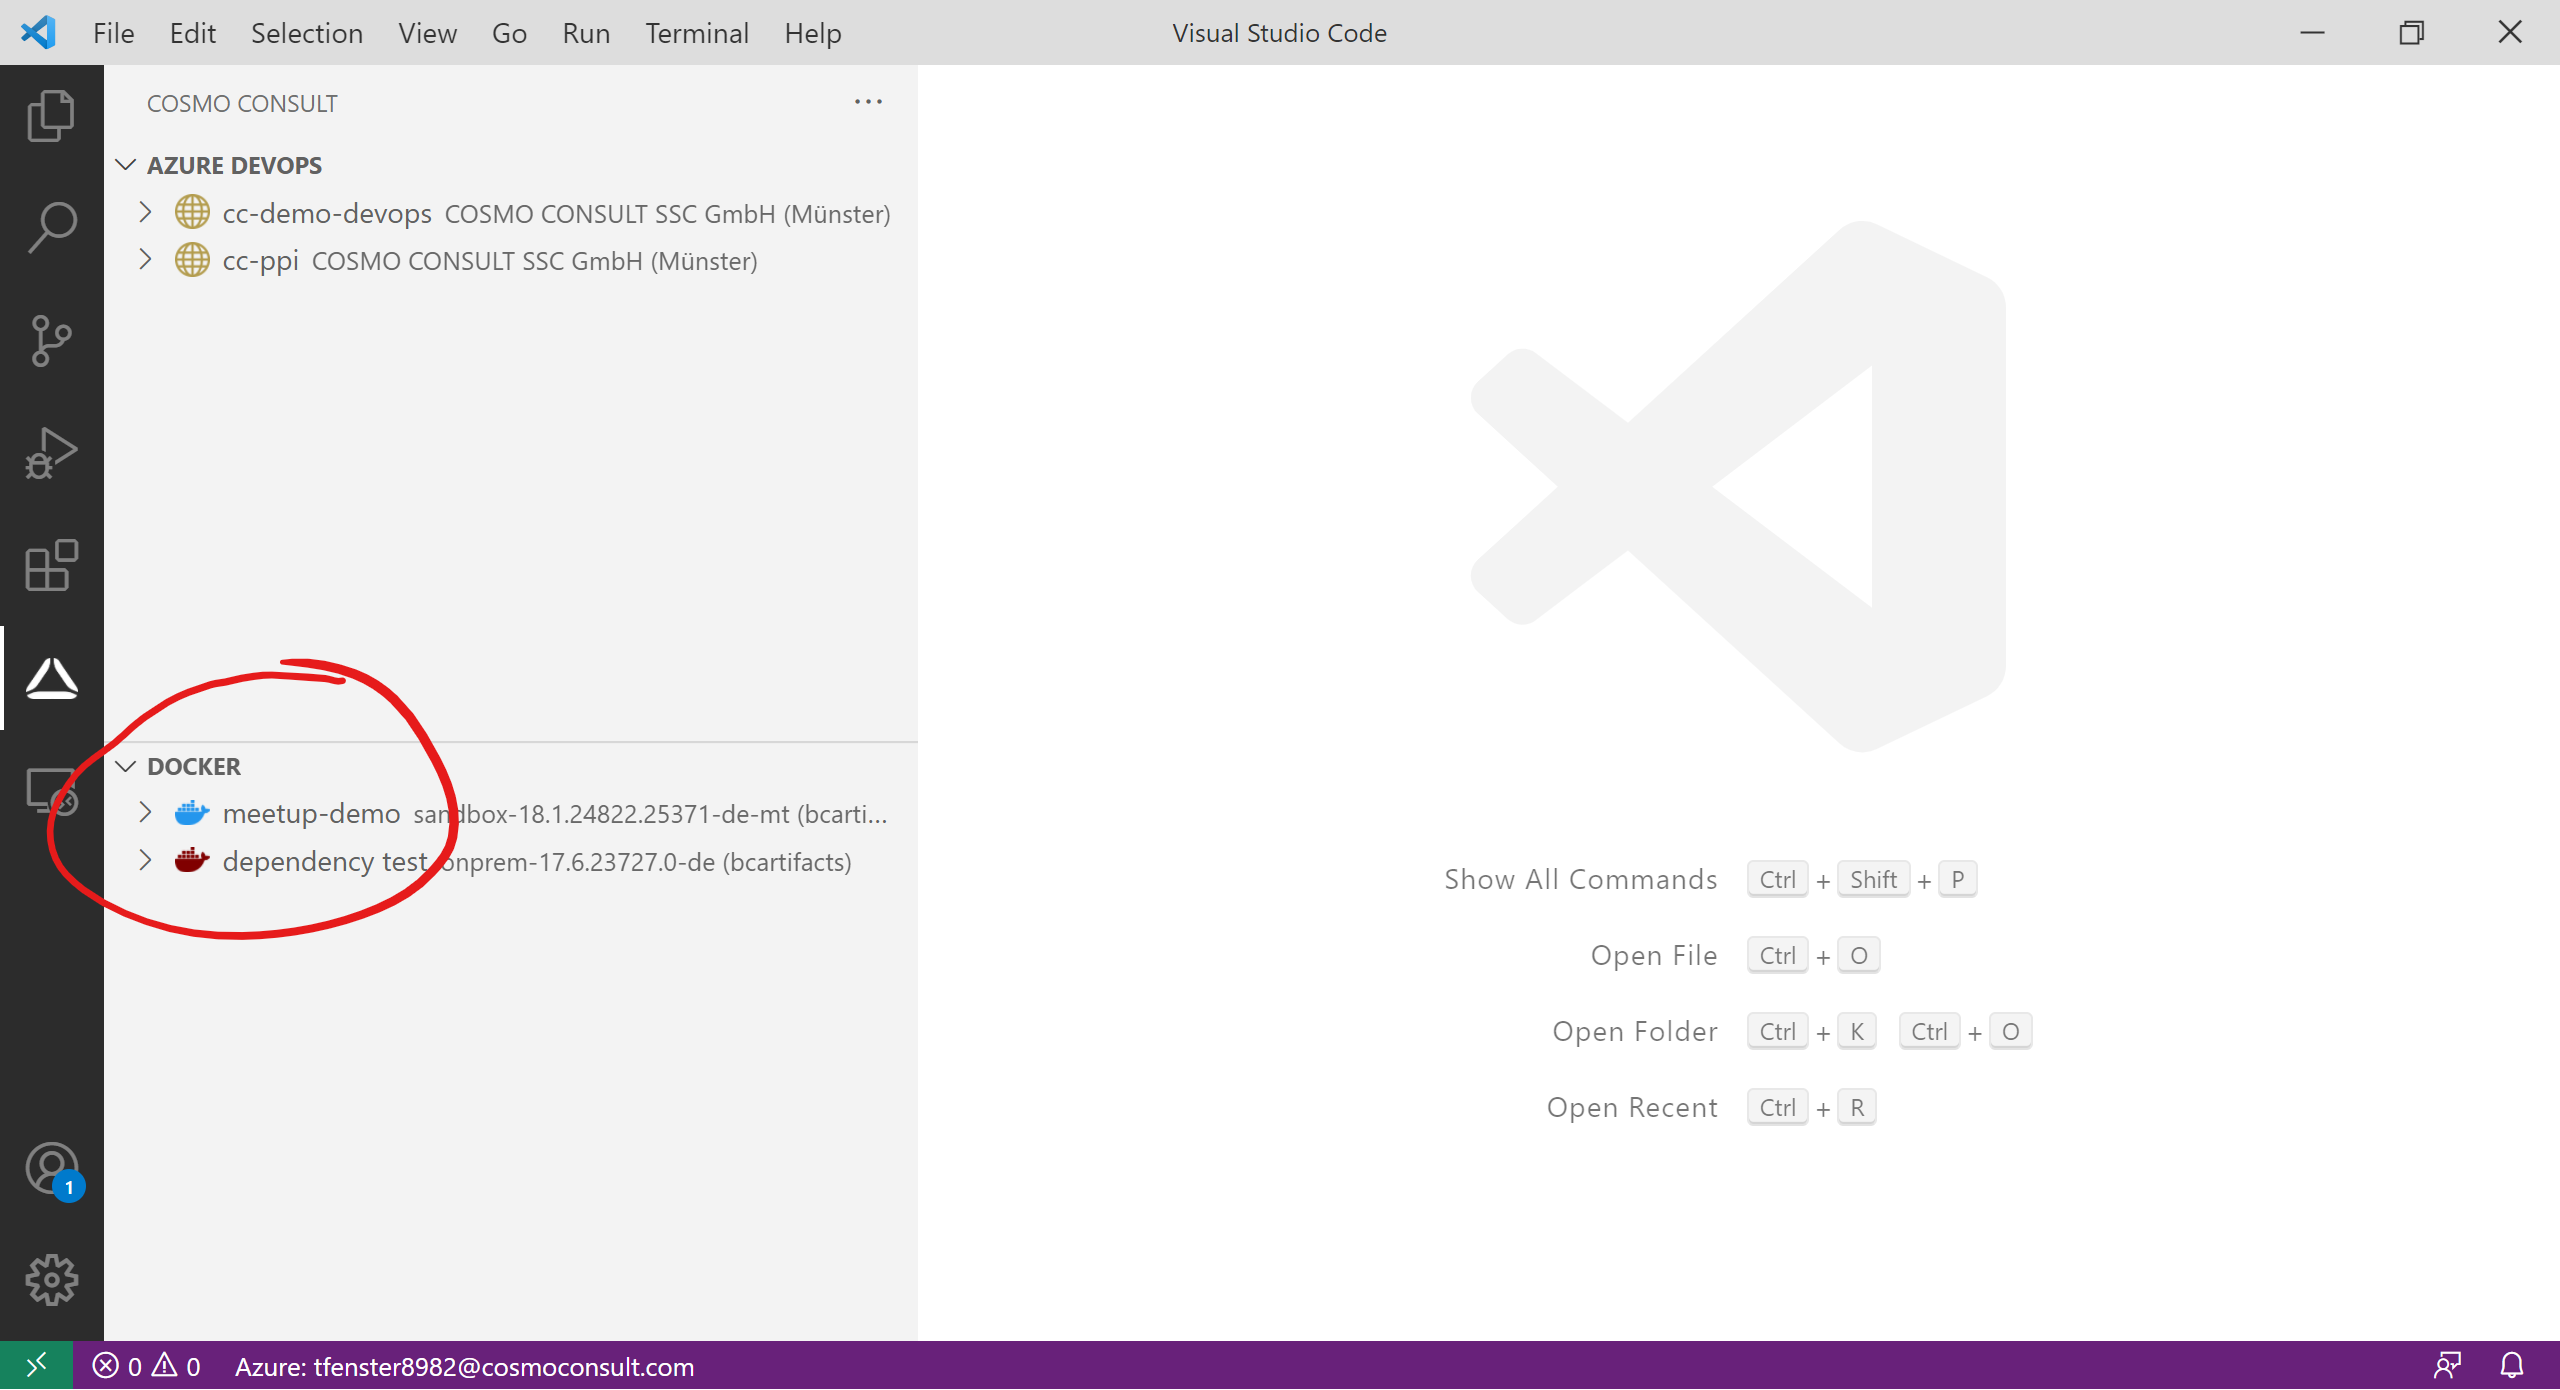The width and height of the screenshot is (2560, 1390).
Task: Expand the meetup-demo container node
Action: [146, 813]
